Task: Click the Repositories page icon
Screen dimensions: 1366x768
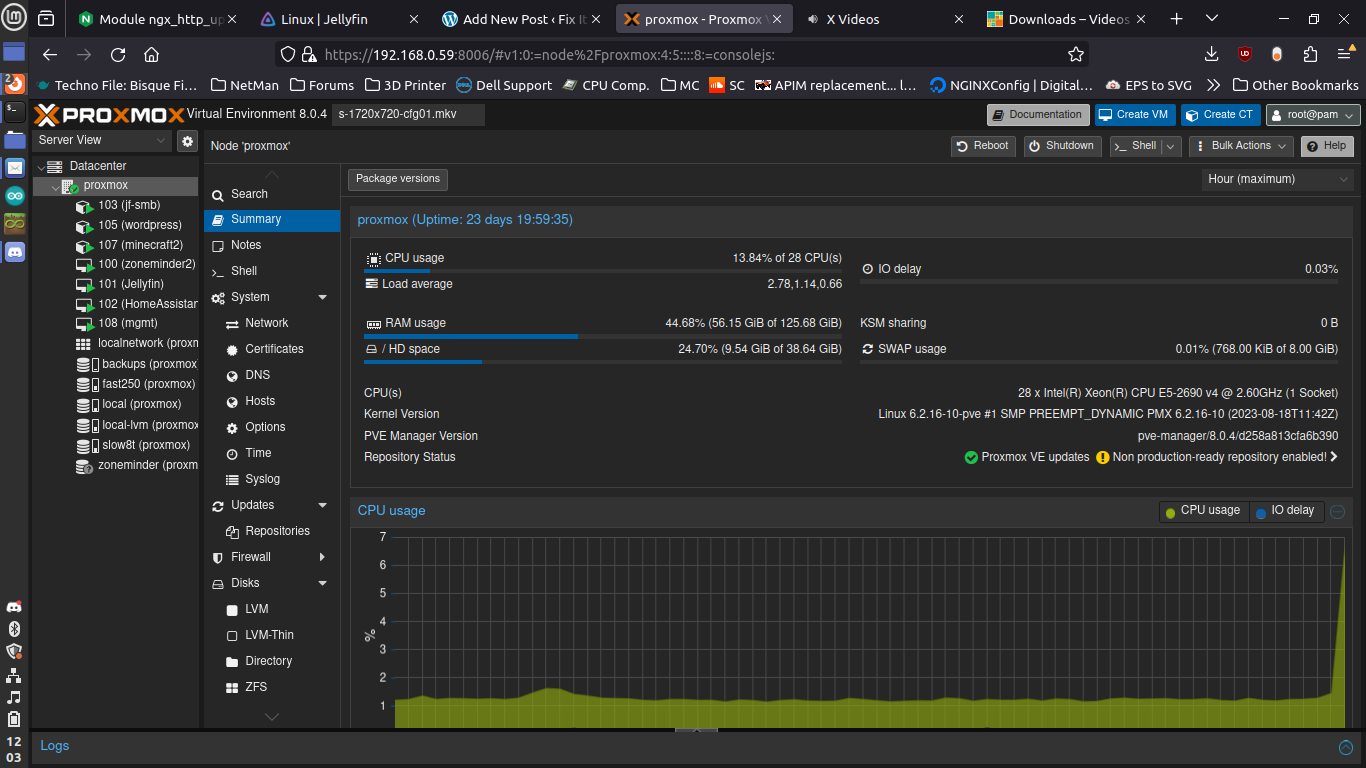Action: [232, 531]
